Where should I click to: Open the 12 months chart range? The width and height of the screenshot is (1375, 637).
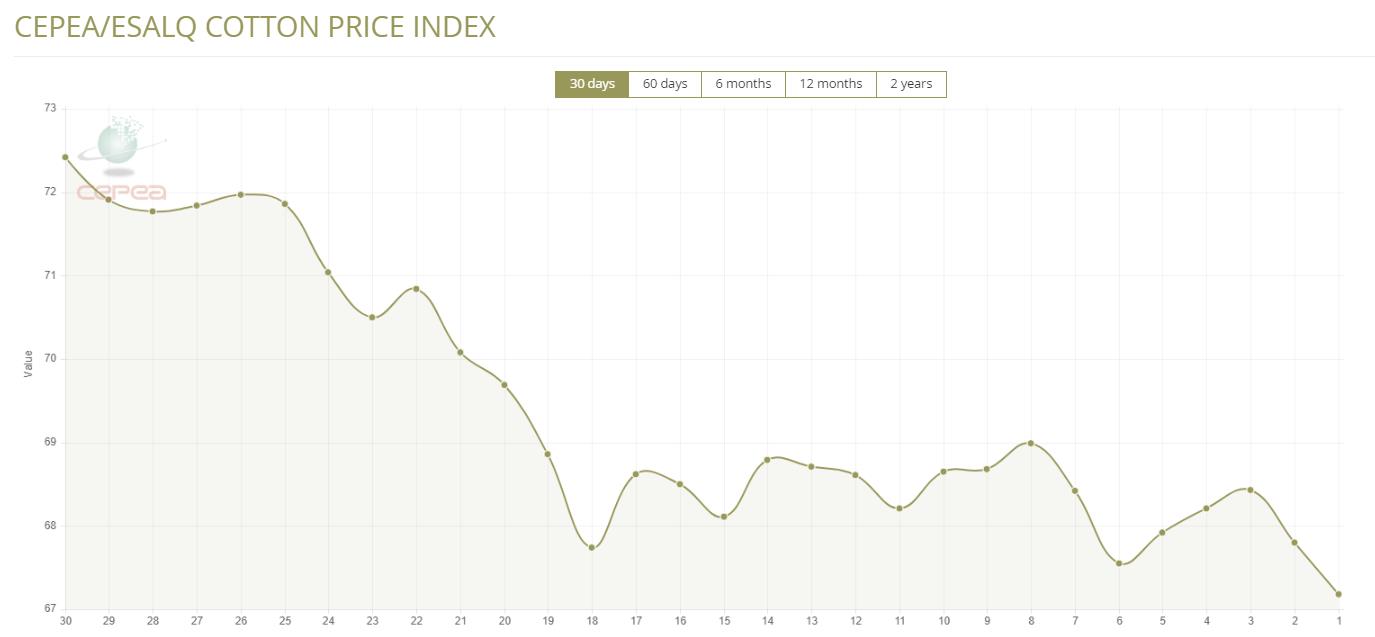830,84
